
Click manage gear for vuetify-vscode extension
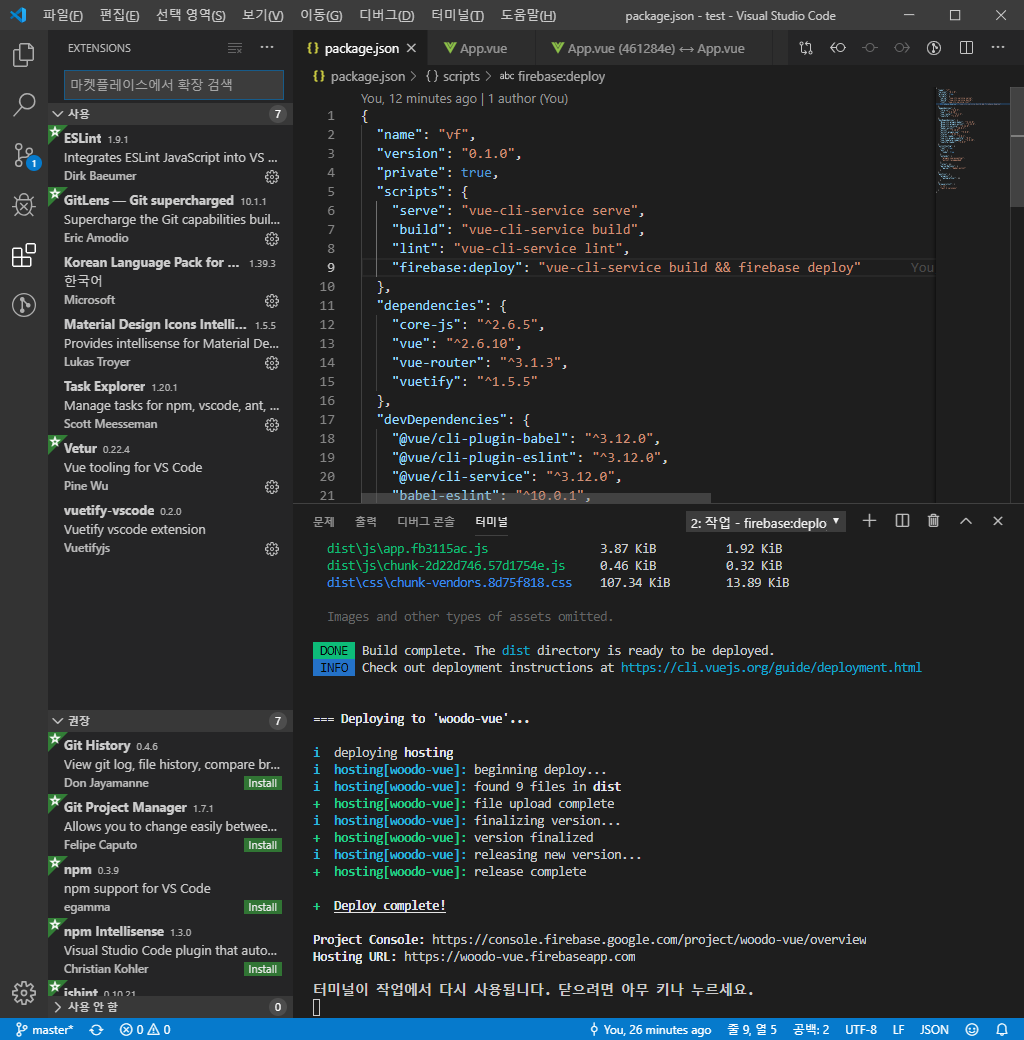click(272, 549)
